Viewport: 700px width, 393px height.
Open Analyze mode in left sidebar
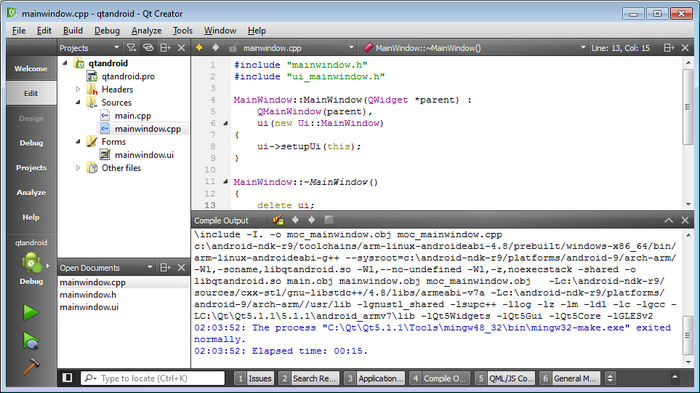[x=31, y=192]
